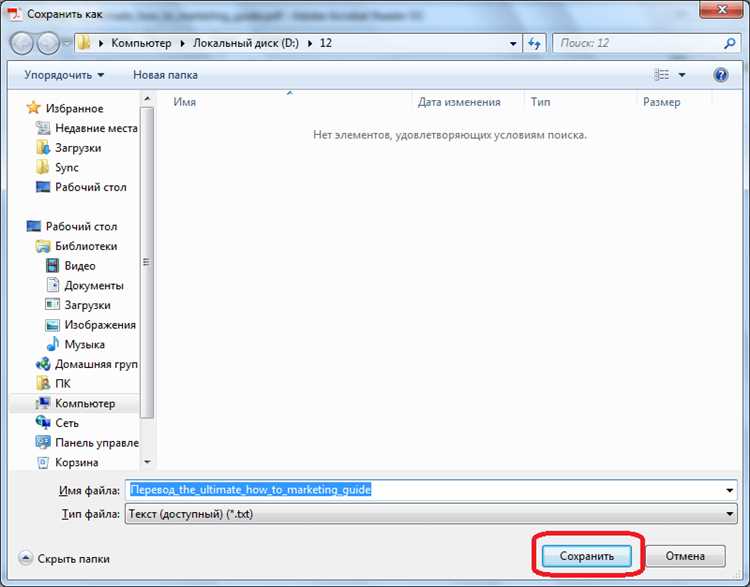Image resolution: width=750 pixels, height=587 pixels.
Task: Click the Компьютер monitor icon
Action: (43, 403)
